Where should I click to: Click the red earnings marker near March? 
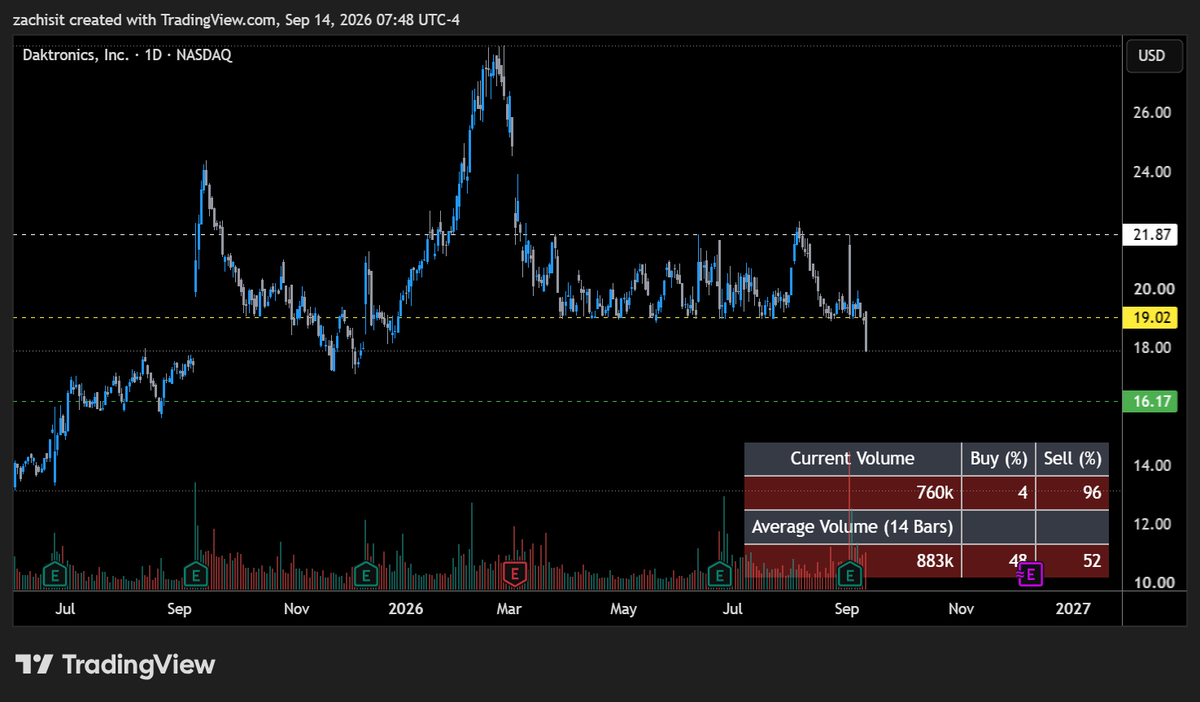pyautogui.click(x=515, y=573)
